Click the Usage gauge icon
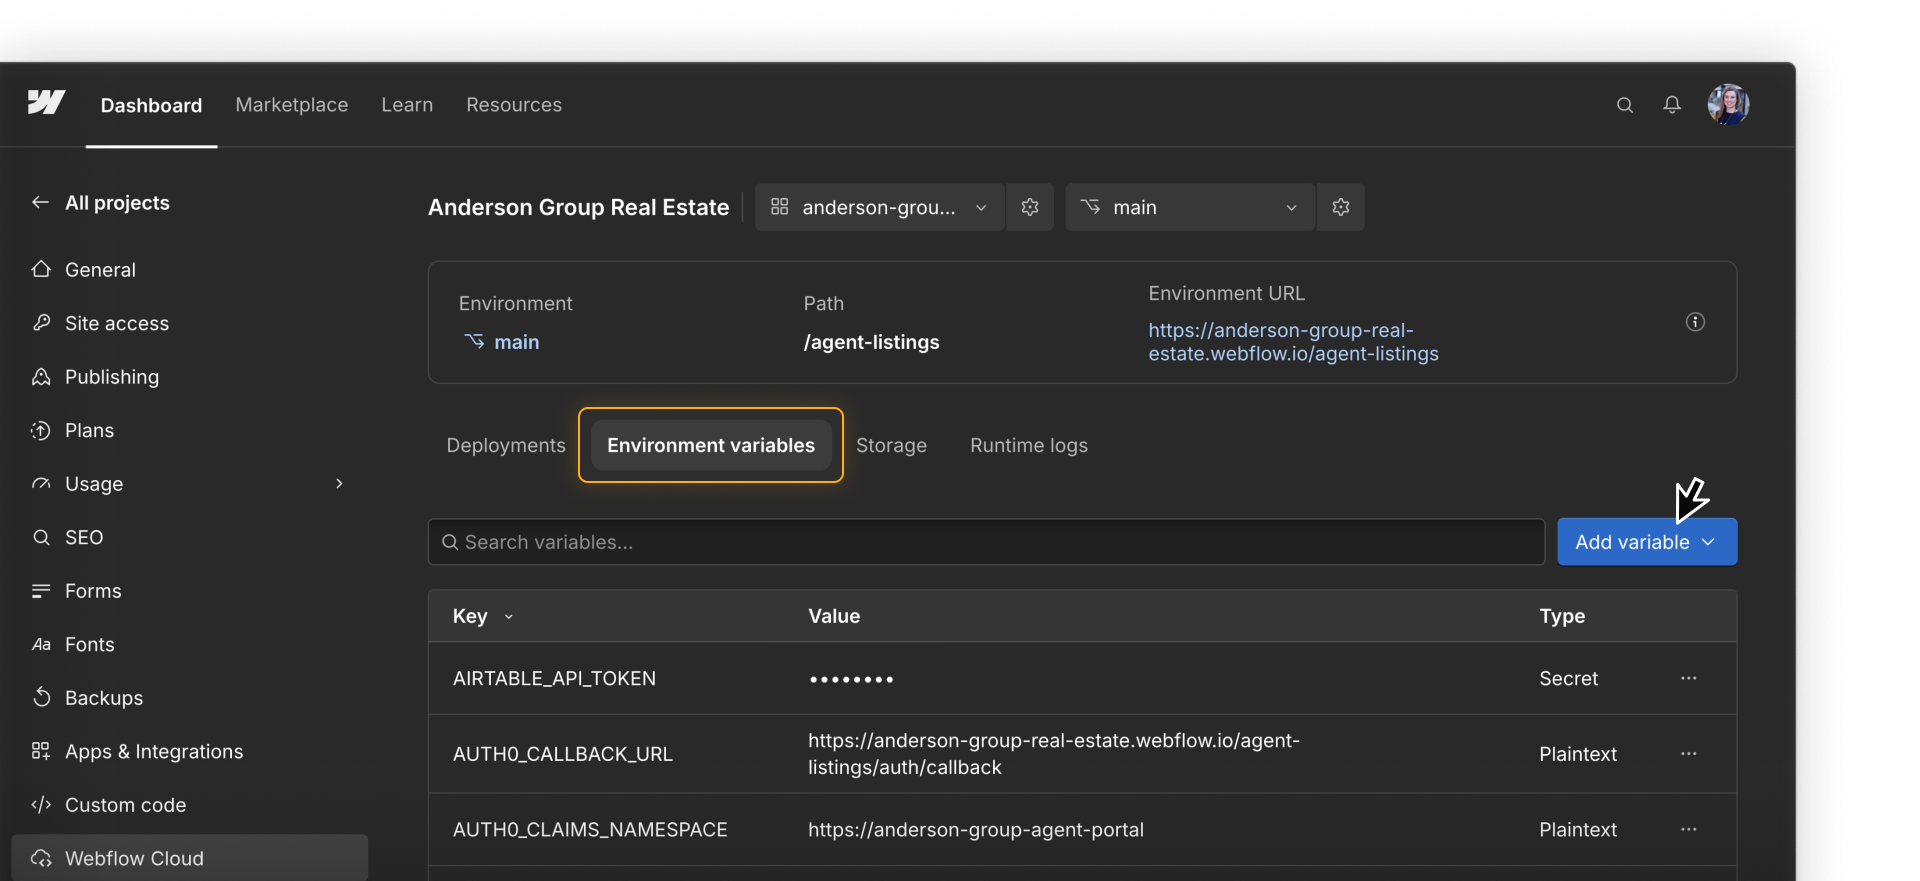Screen dimensions: 1920x881 [x=41, y=483]
